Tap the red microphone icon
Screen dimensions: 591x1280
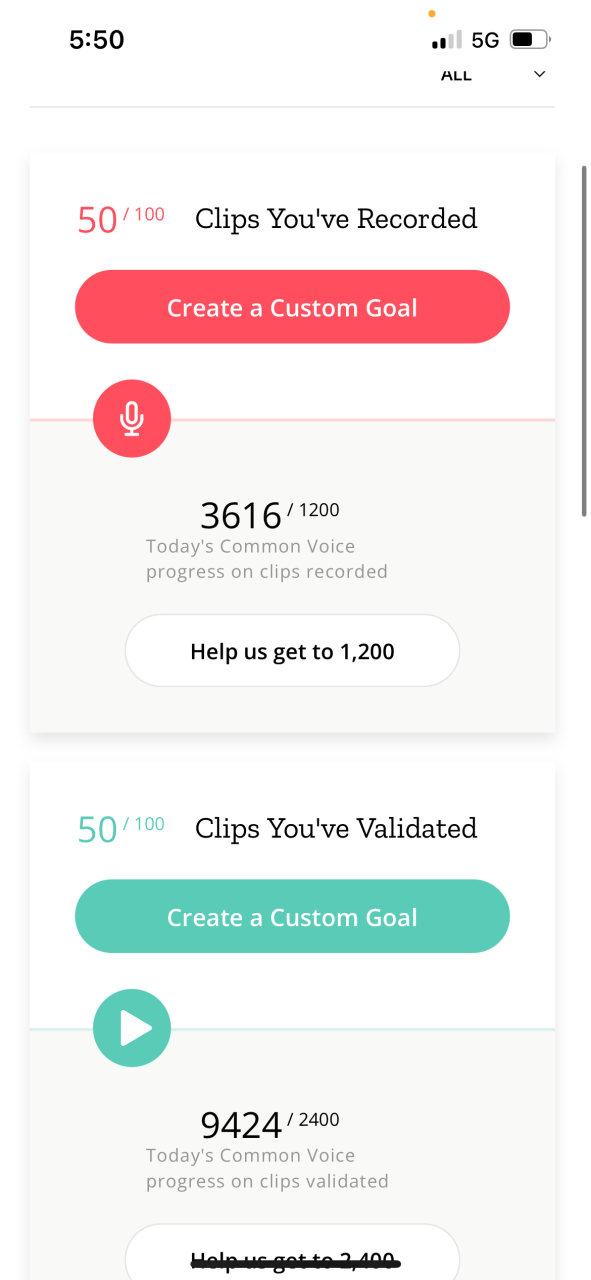tap(132, 418)
